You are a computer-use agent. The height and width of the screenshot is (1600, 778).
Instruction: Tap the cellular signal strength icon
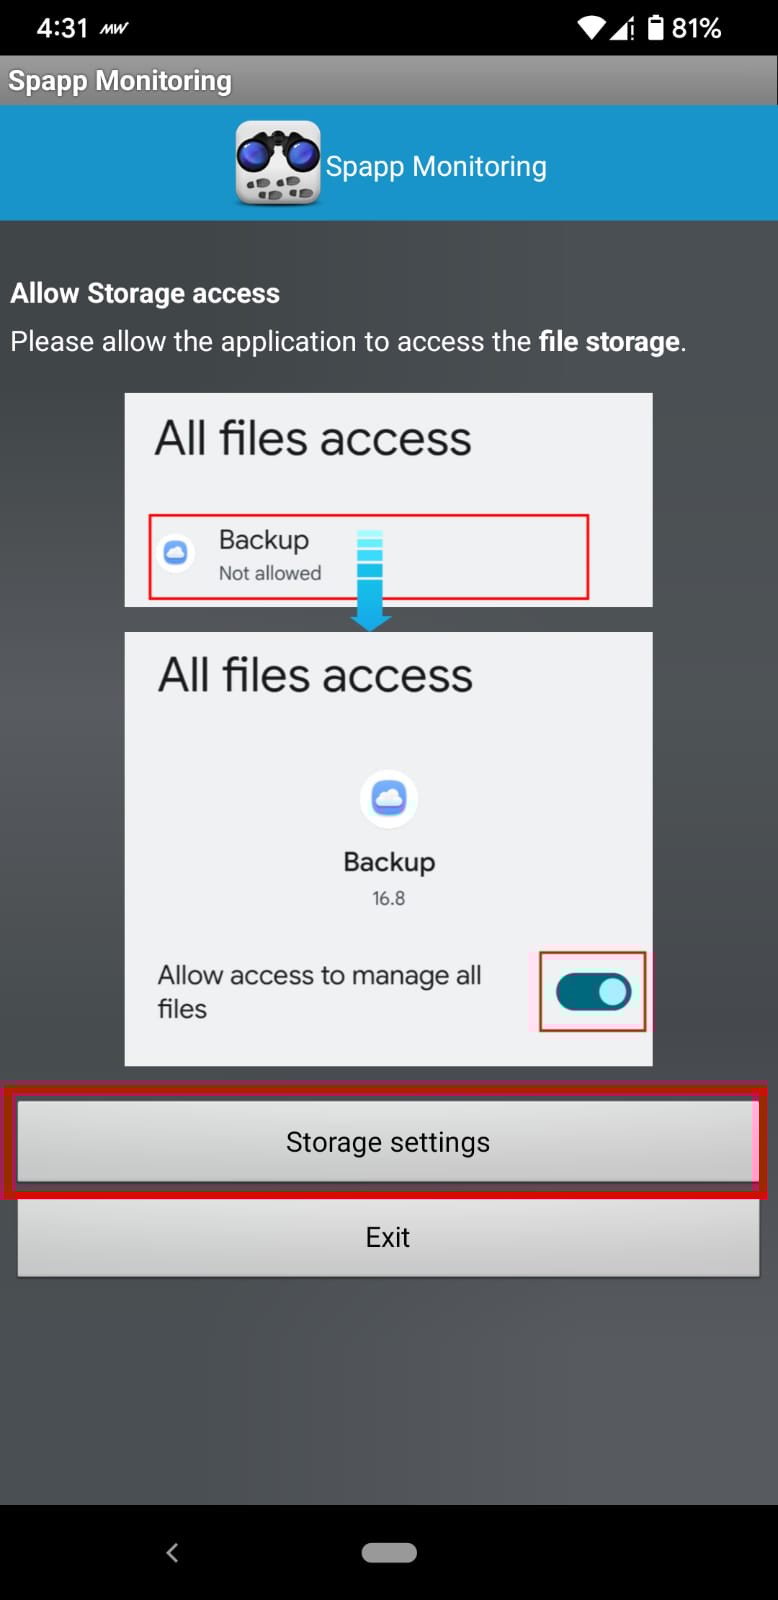pos(623,28)
